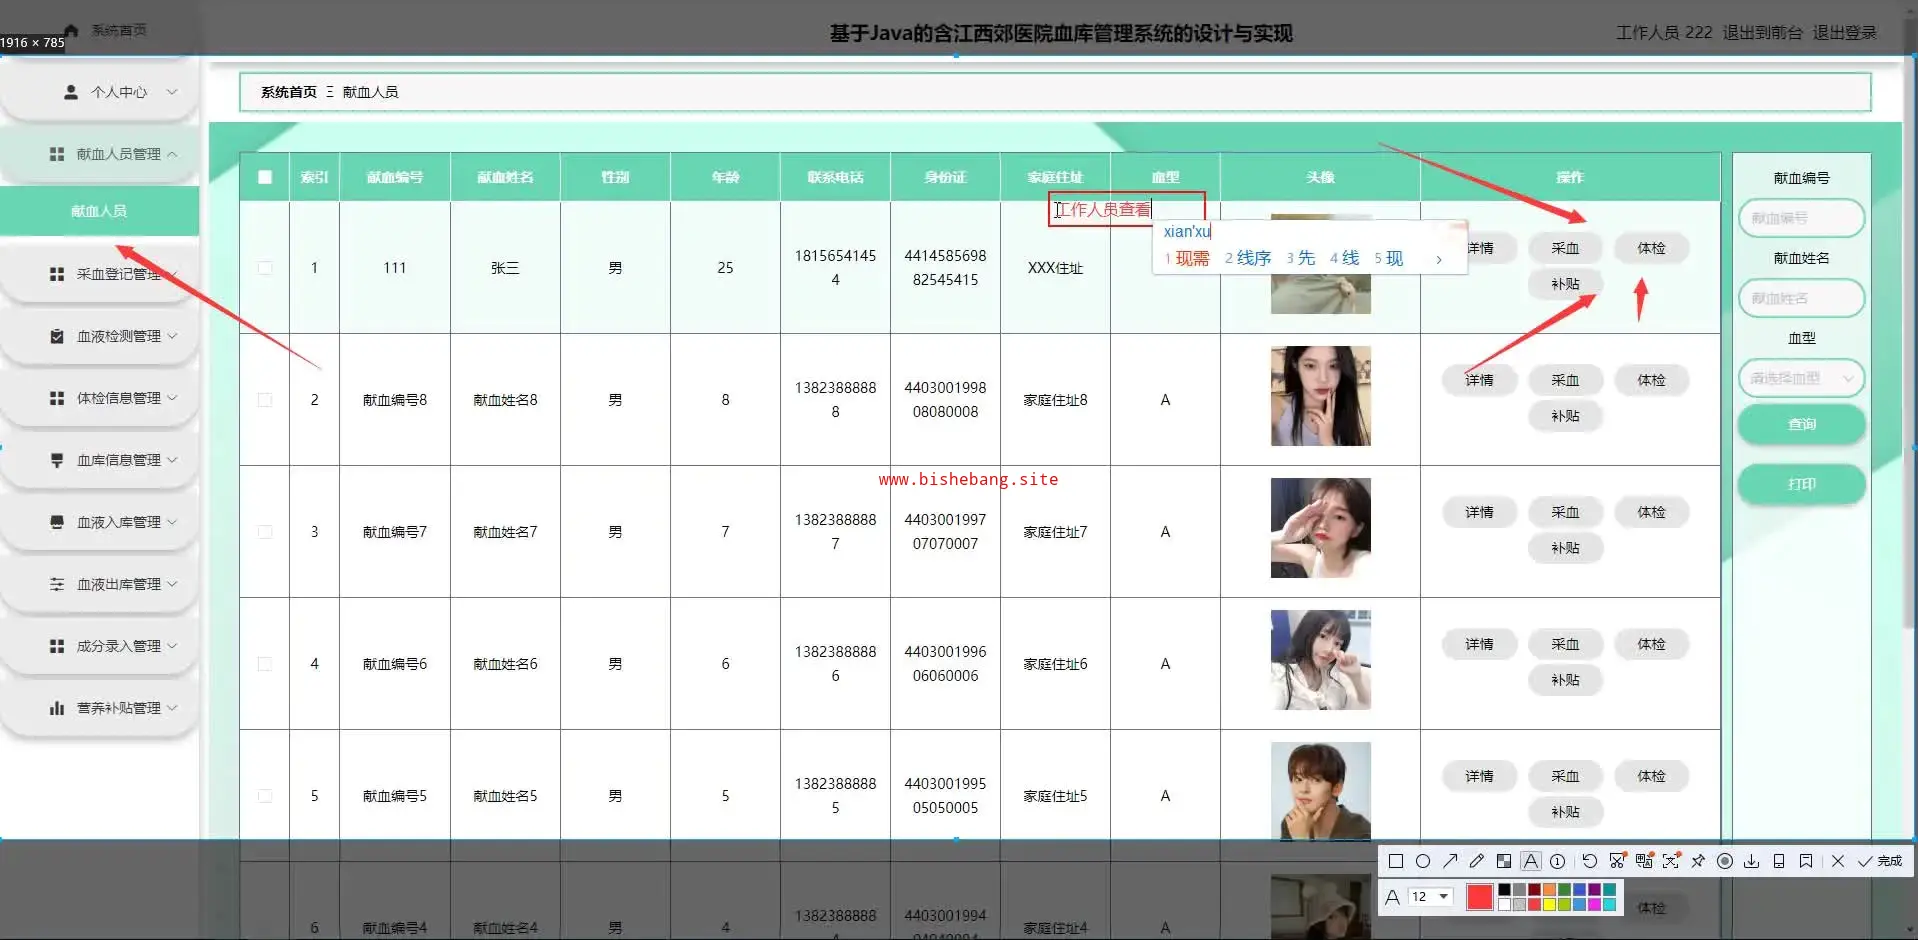The image size is (1918, 940).
Task: Activate the mosaic blur tool
Action: pyautogui.click(x=1504, y=861)
